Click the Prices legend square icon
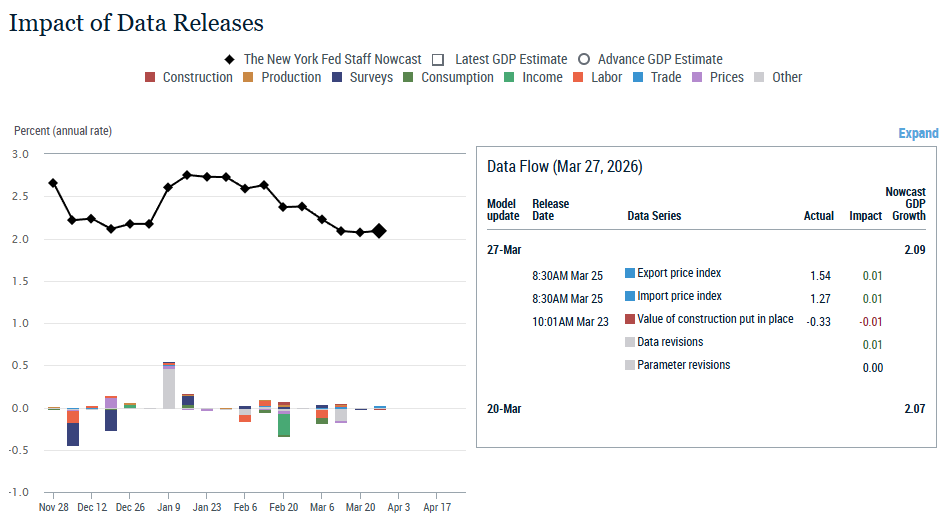Screen dimensions: 947x520 click(697, 78)
